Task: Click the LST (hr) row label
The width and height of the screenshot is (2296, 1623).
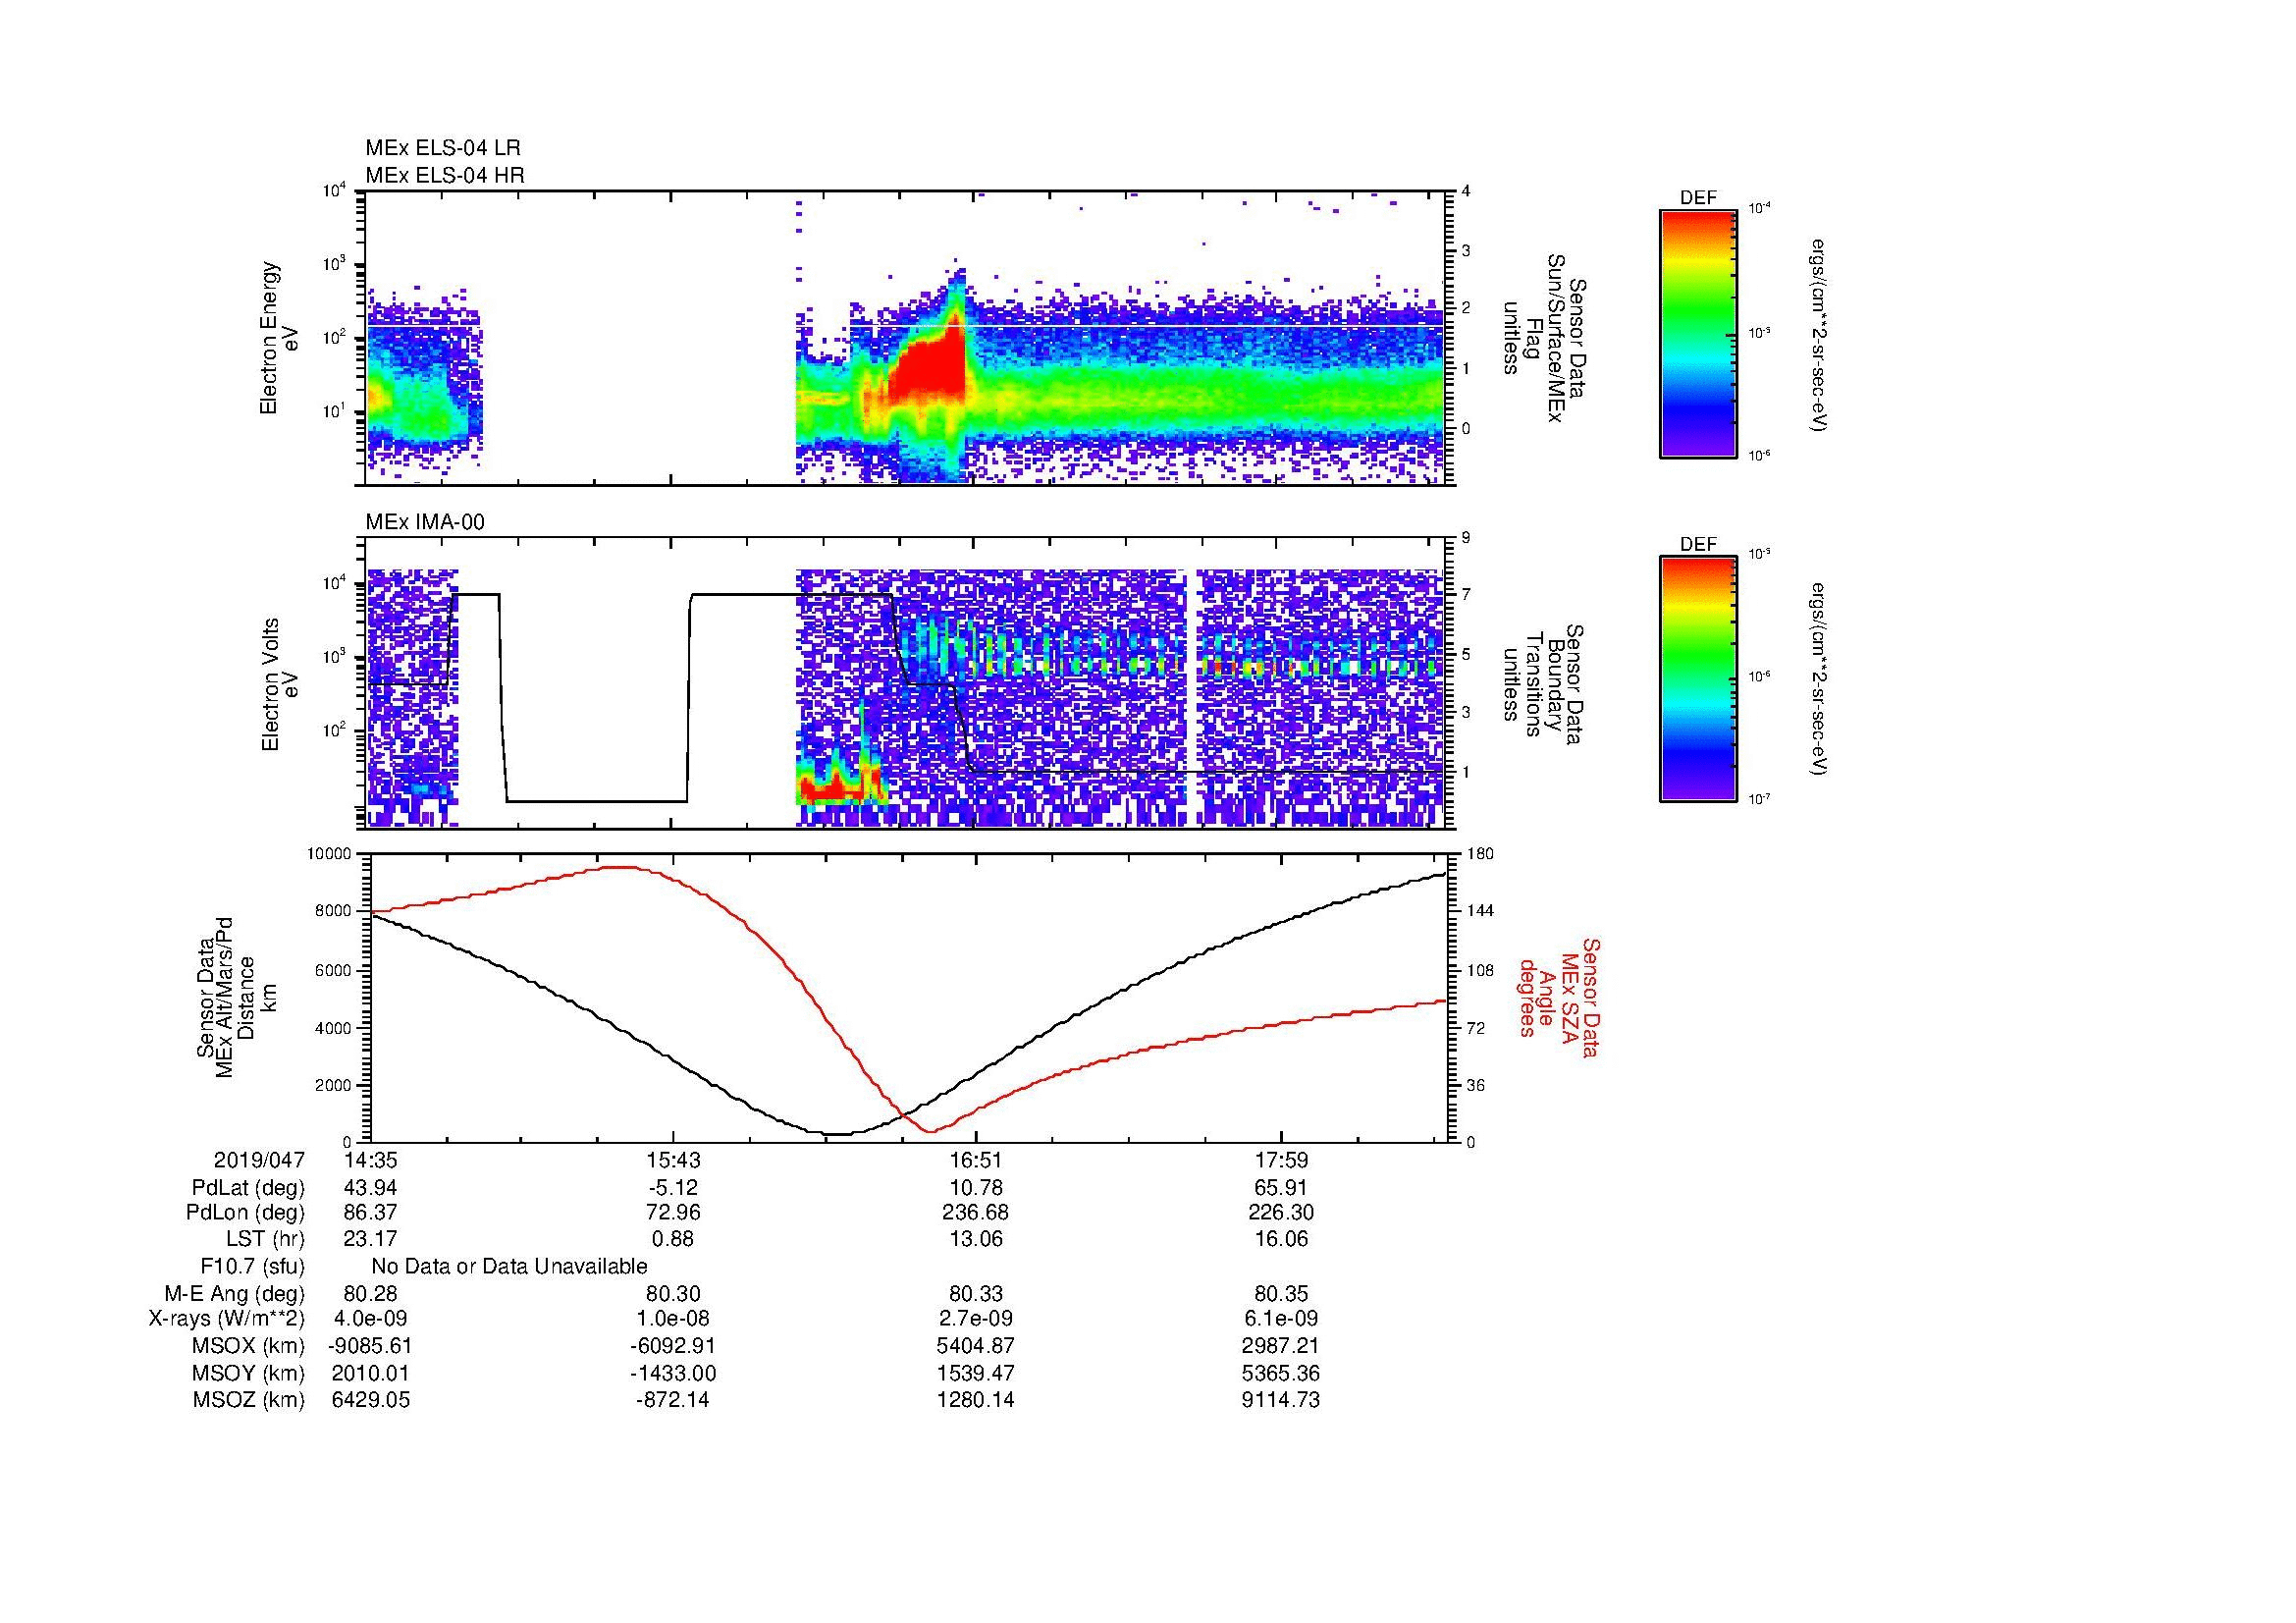Action: coord(265,1240)
